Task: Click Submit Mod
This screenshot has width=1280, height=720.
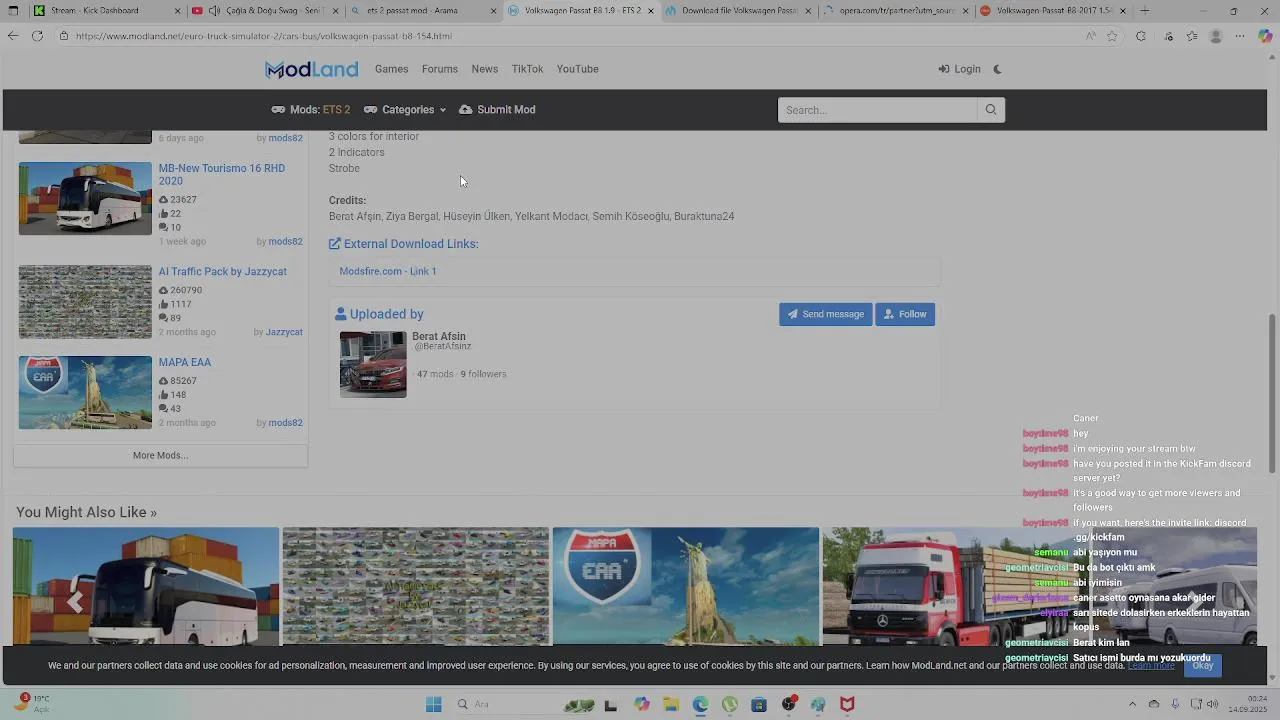Action: [497, 110]
